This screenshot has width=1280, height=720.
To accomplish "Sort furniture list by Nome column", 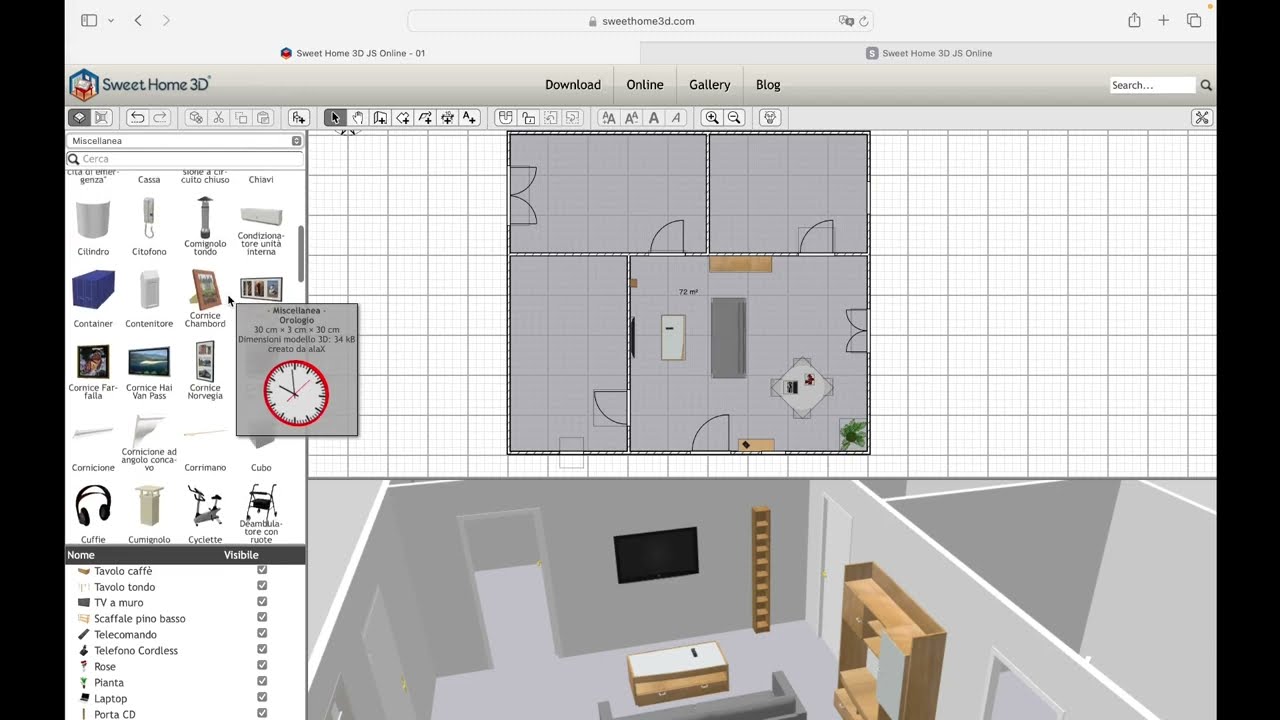I will coord(81,555).
